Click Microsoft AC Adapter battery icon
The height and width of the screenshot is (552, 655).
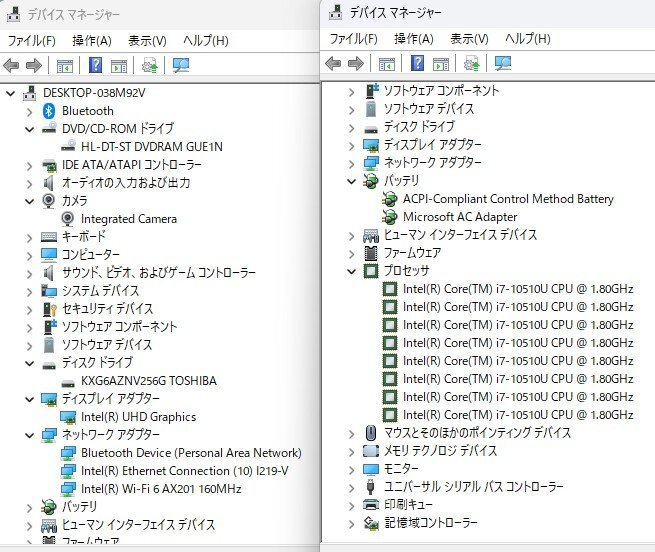click(390, 217)
